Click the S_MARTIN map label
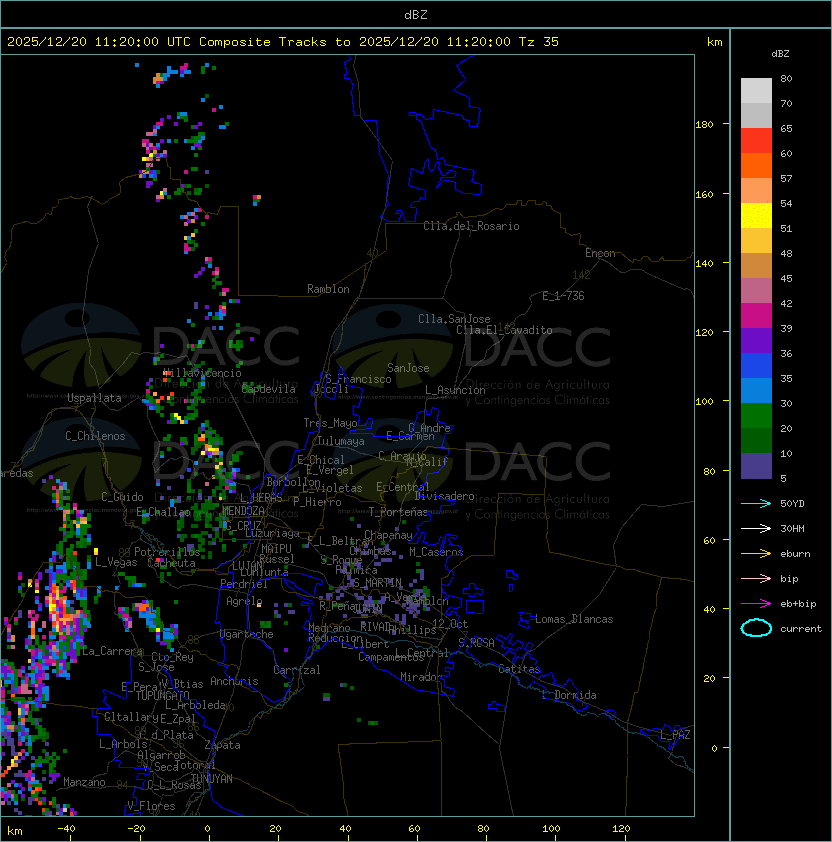This screenshot has height=842, width=832. (x=377, y=582)
